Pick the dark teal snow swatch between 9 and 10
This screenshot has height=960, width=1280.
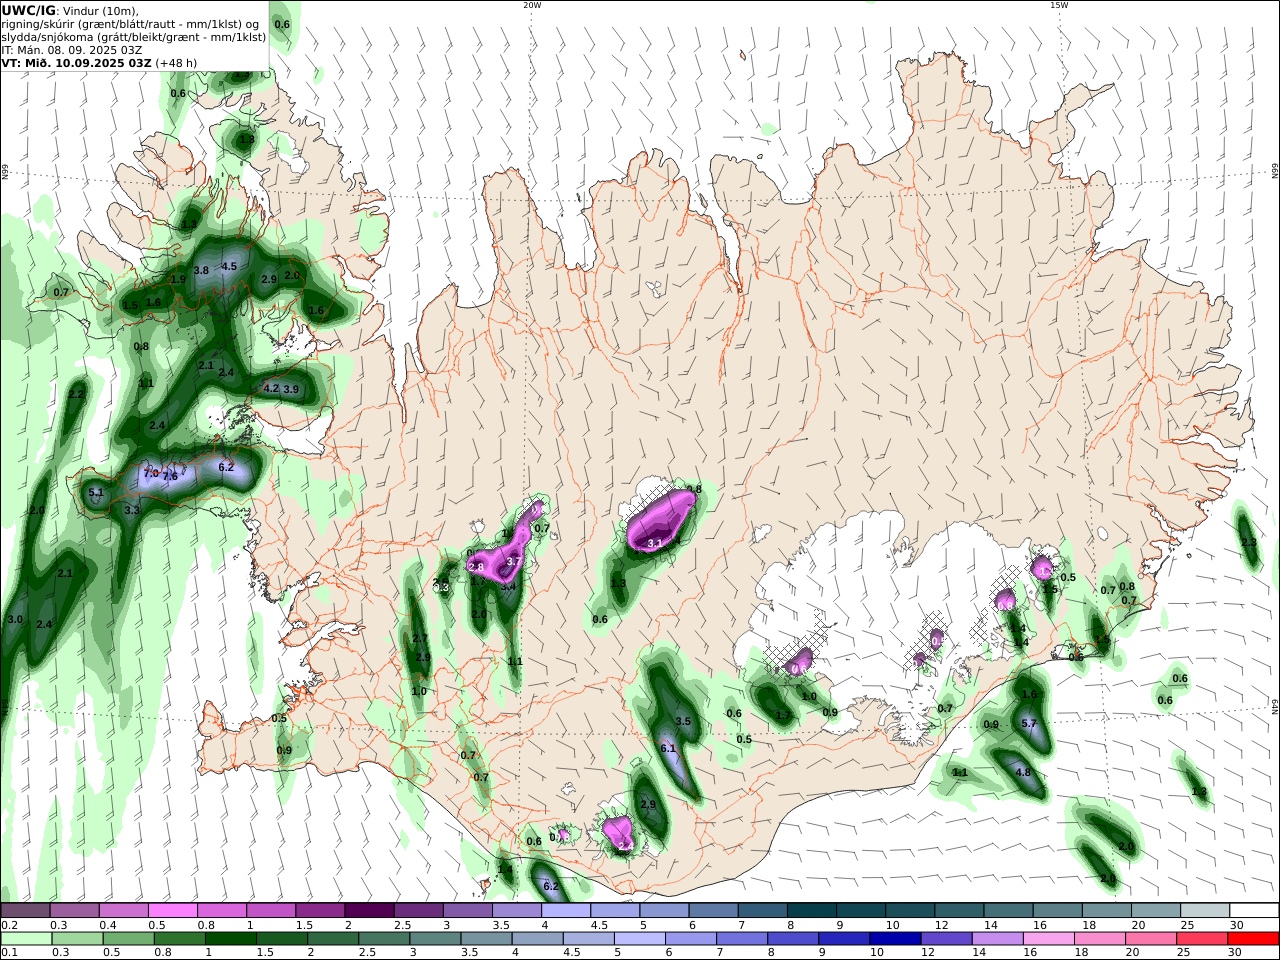[x=861, y=911]
